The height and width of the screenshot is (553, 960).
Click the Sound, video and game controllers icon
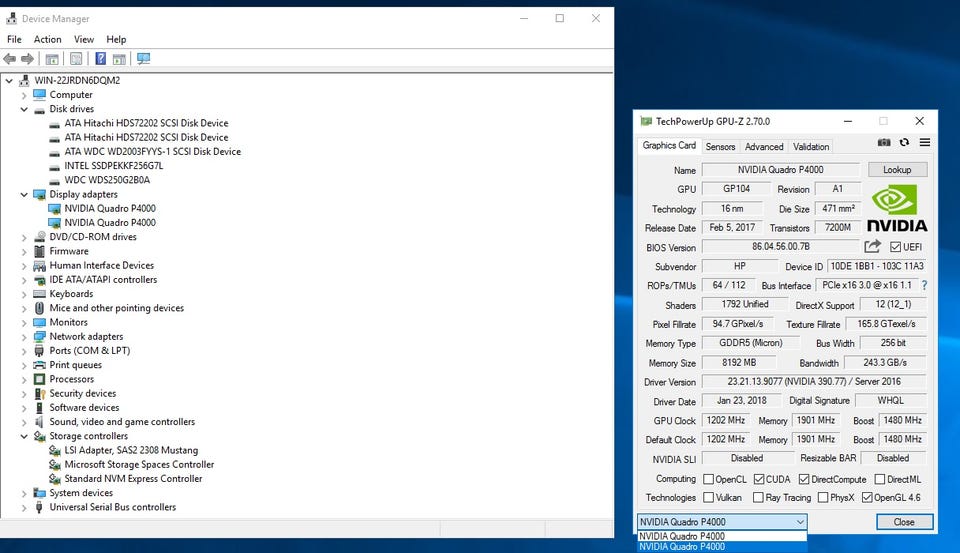40,422
